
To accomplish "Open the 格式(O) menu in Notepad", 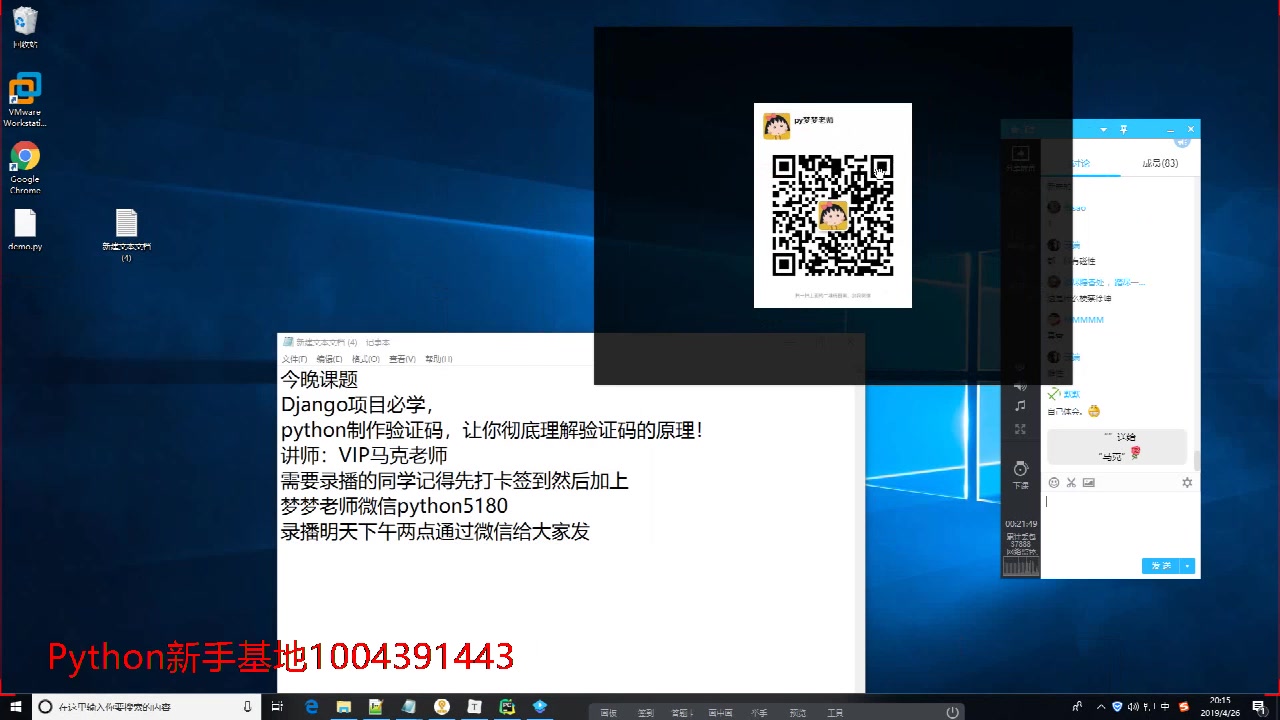I will [365, 359].
